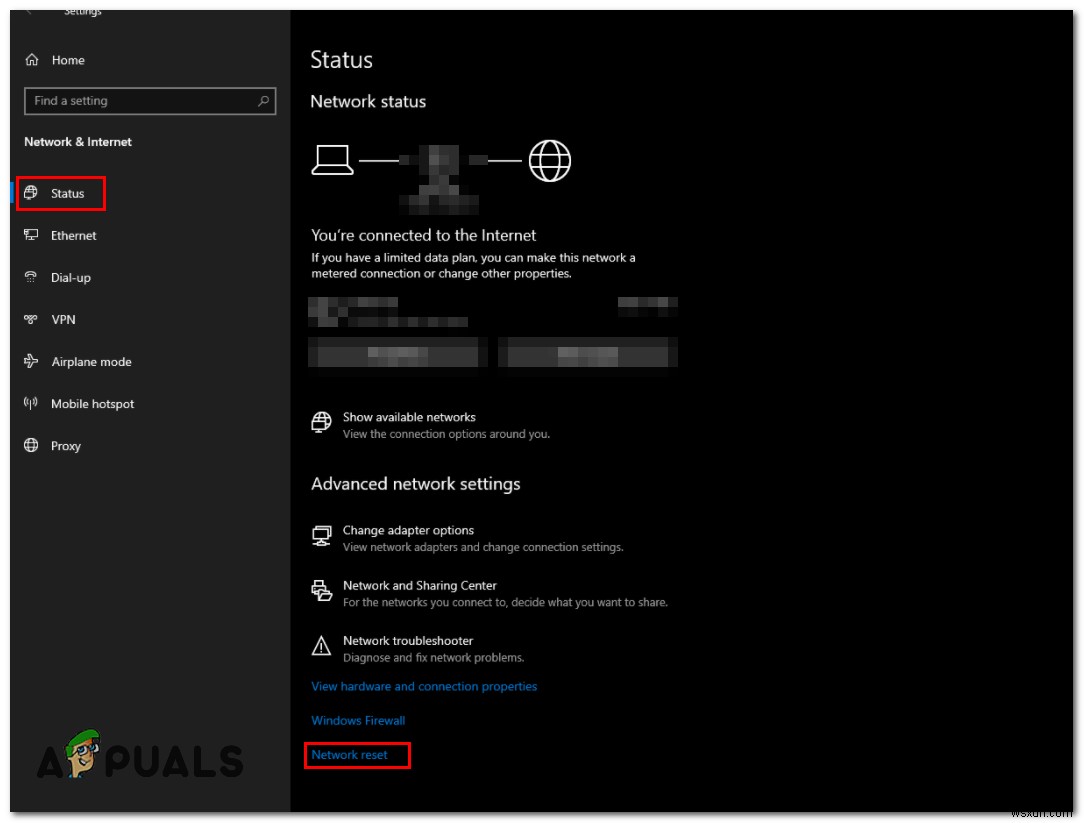Open Windows Firewall settings
This screenshot has height=823, width=1084.
tap(357, 720)
